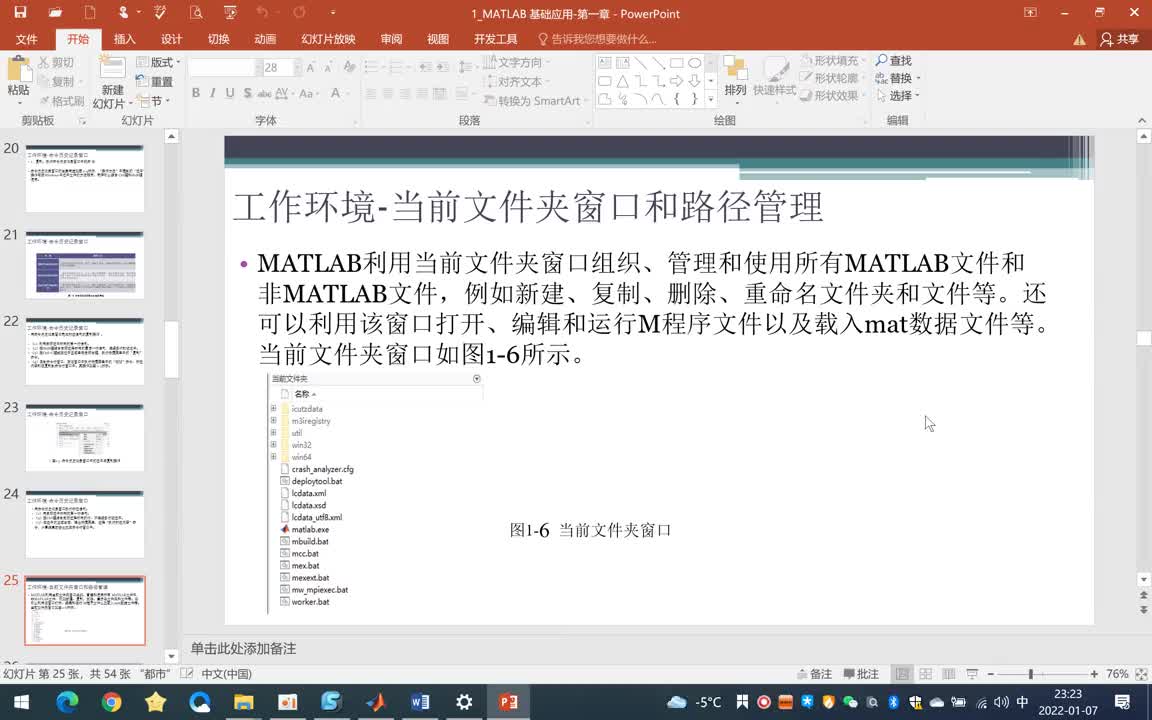The width and height of the screenshot is (1152, 720).
Task: Clear all text formatting
Action: [349, 68]
